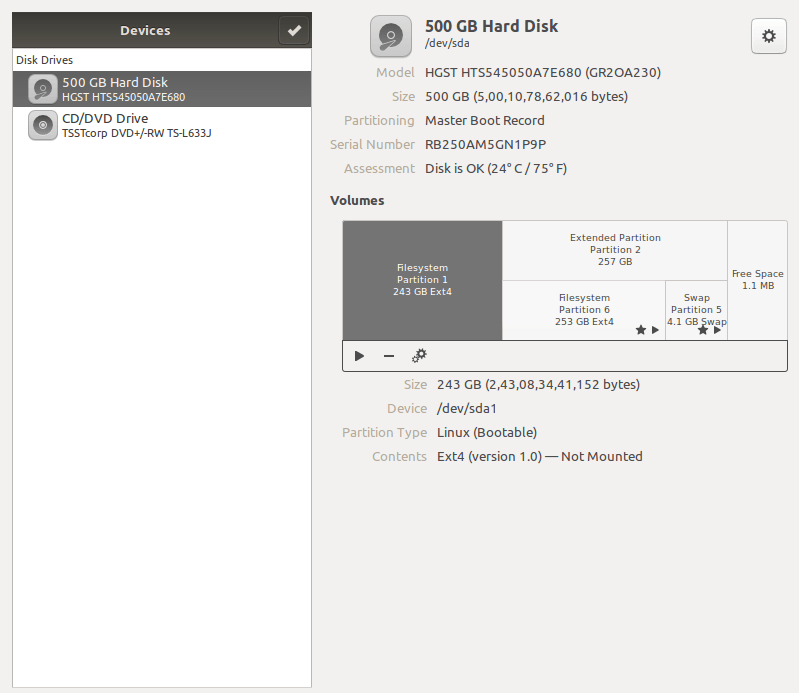The image size is (799, 693).
Task: Select the CD/DVD Drive entry
Action: pos(160,126)
